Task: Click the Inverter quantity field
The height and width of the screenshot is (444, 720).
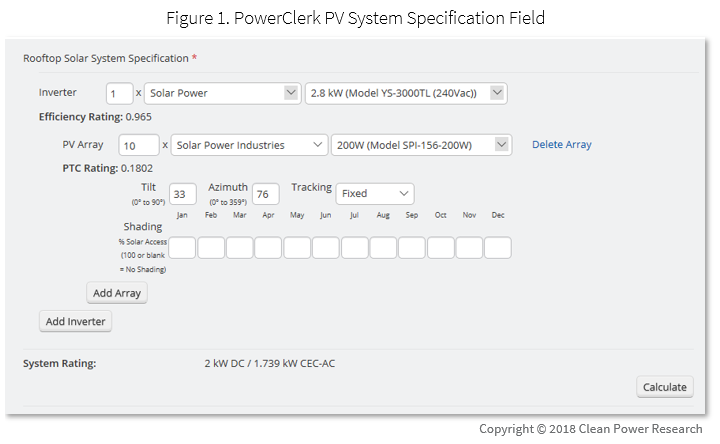Action: [x=120, y=94]
